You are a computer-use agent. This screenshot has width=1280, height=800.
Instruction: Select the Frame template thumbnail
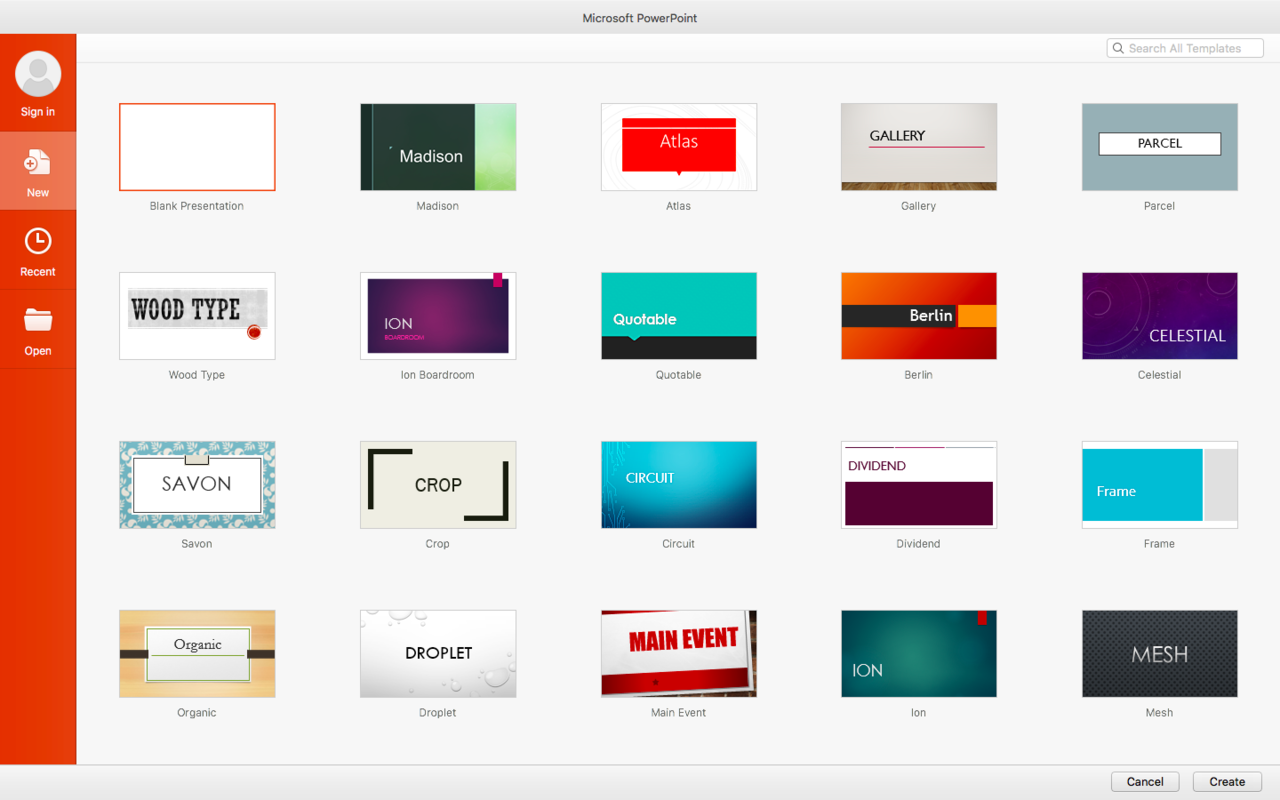[x=1160, y=485]
